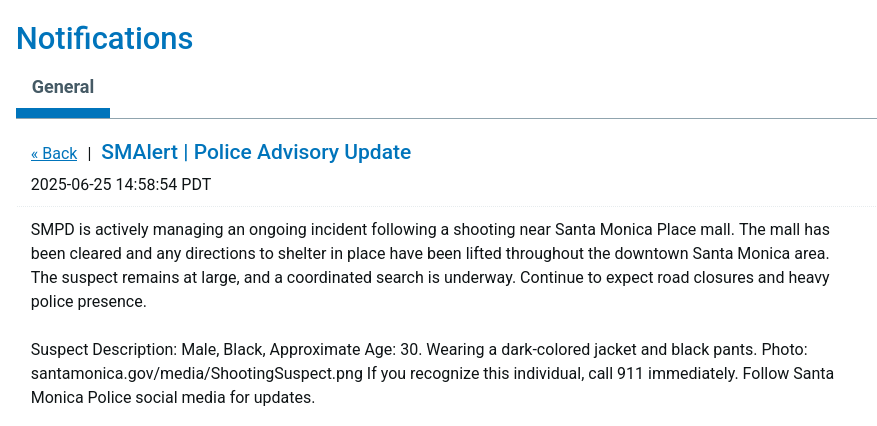Click the 2025-06-25 14:58:54 PDT timestamp

click(121, 184)
